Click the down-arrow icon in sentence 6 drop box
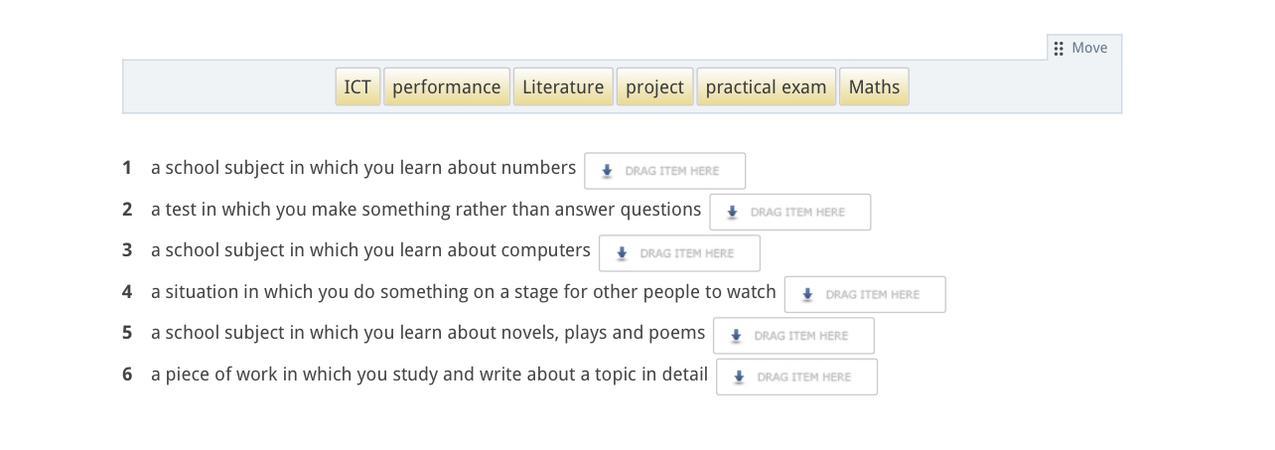 click(739, 377)
